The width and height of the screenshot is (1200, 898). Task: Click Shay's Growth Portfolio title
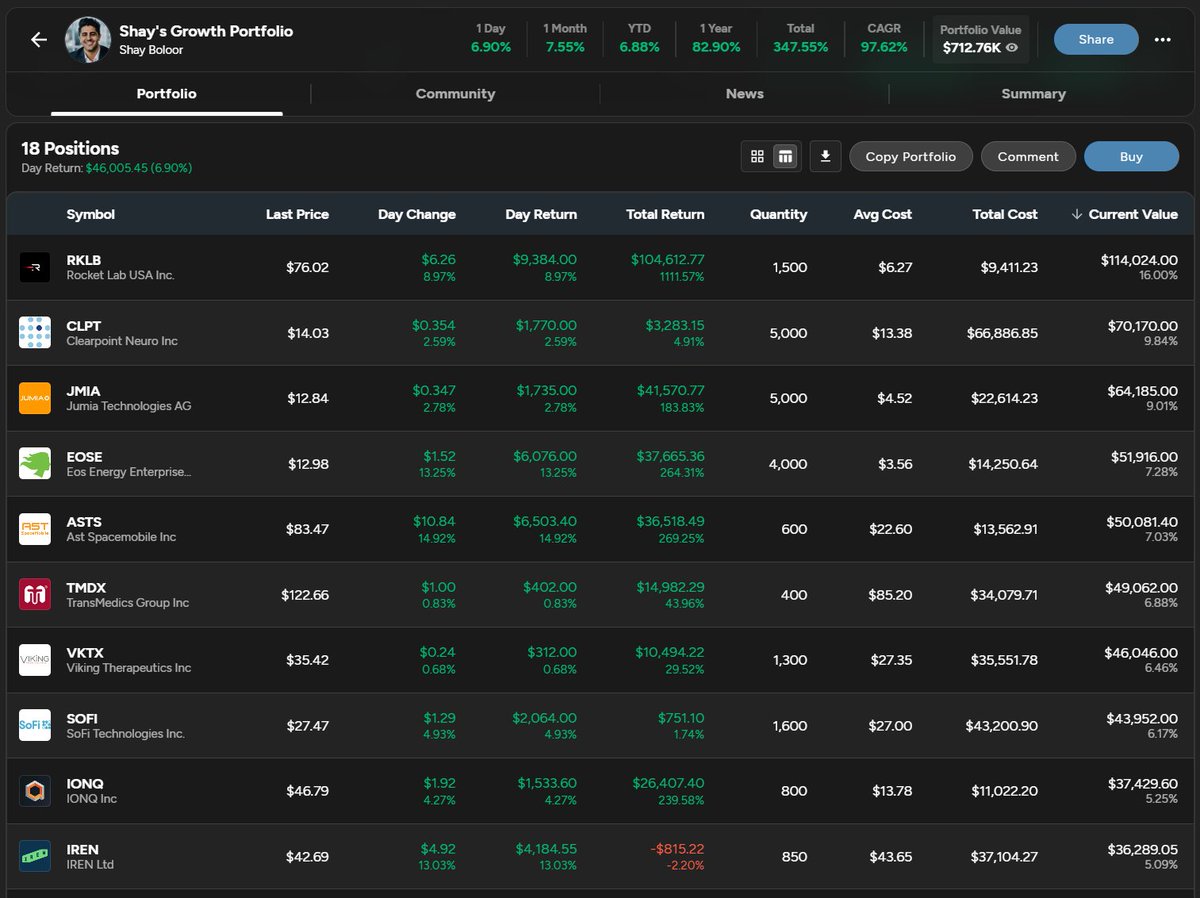[206, 31]
